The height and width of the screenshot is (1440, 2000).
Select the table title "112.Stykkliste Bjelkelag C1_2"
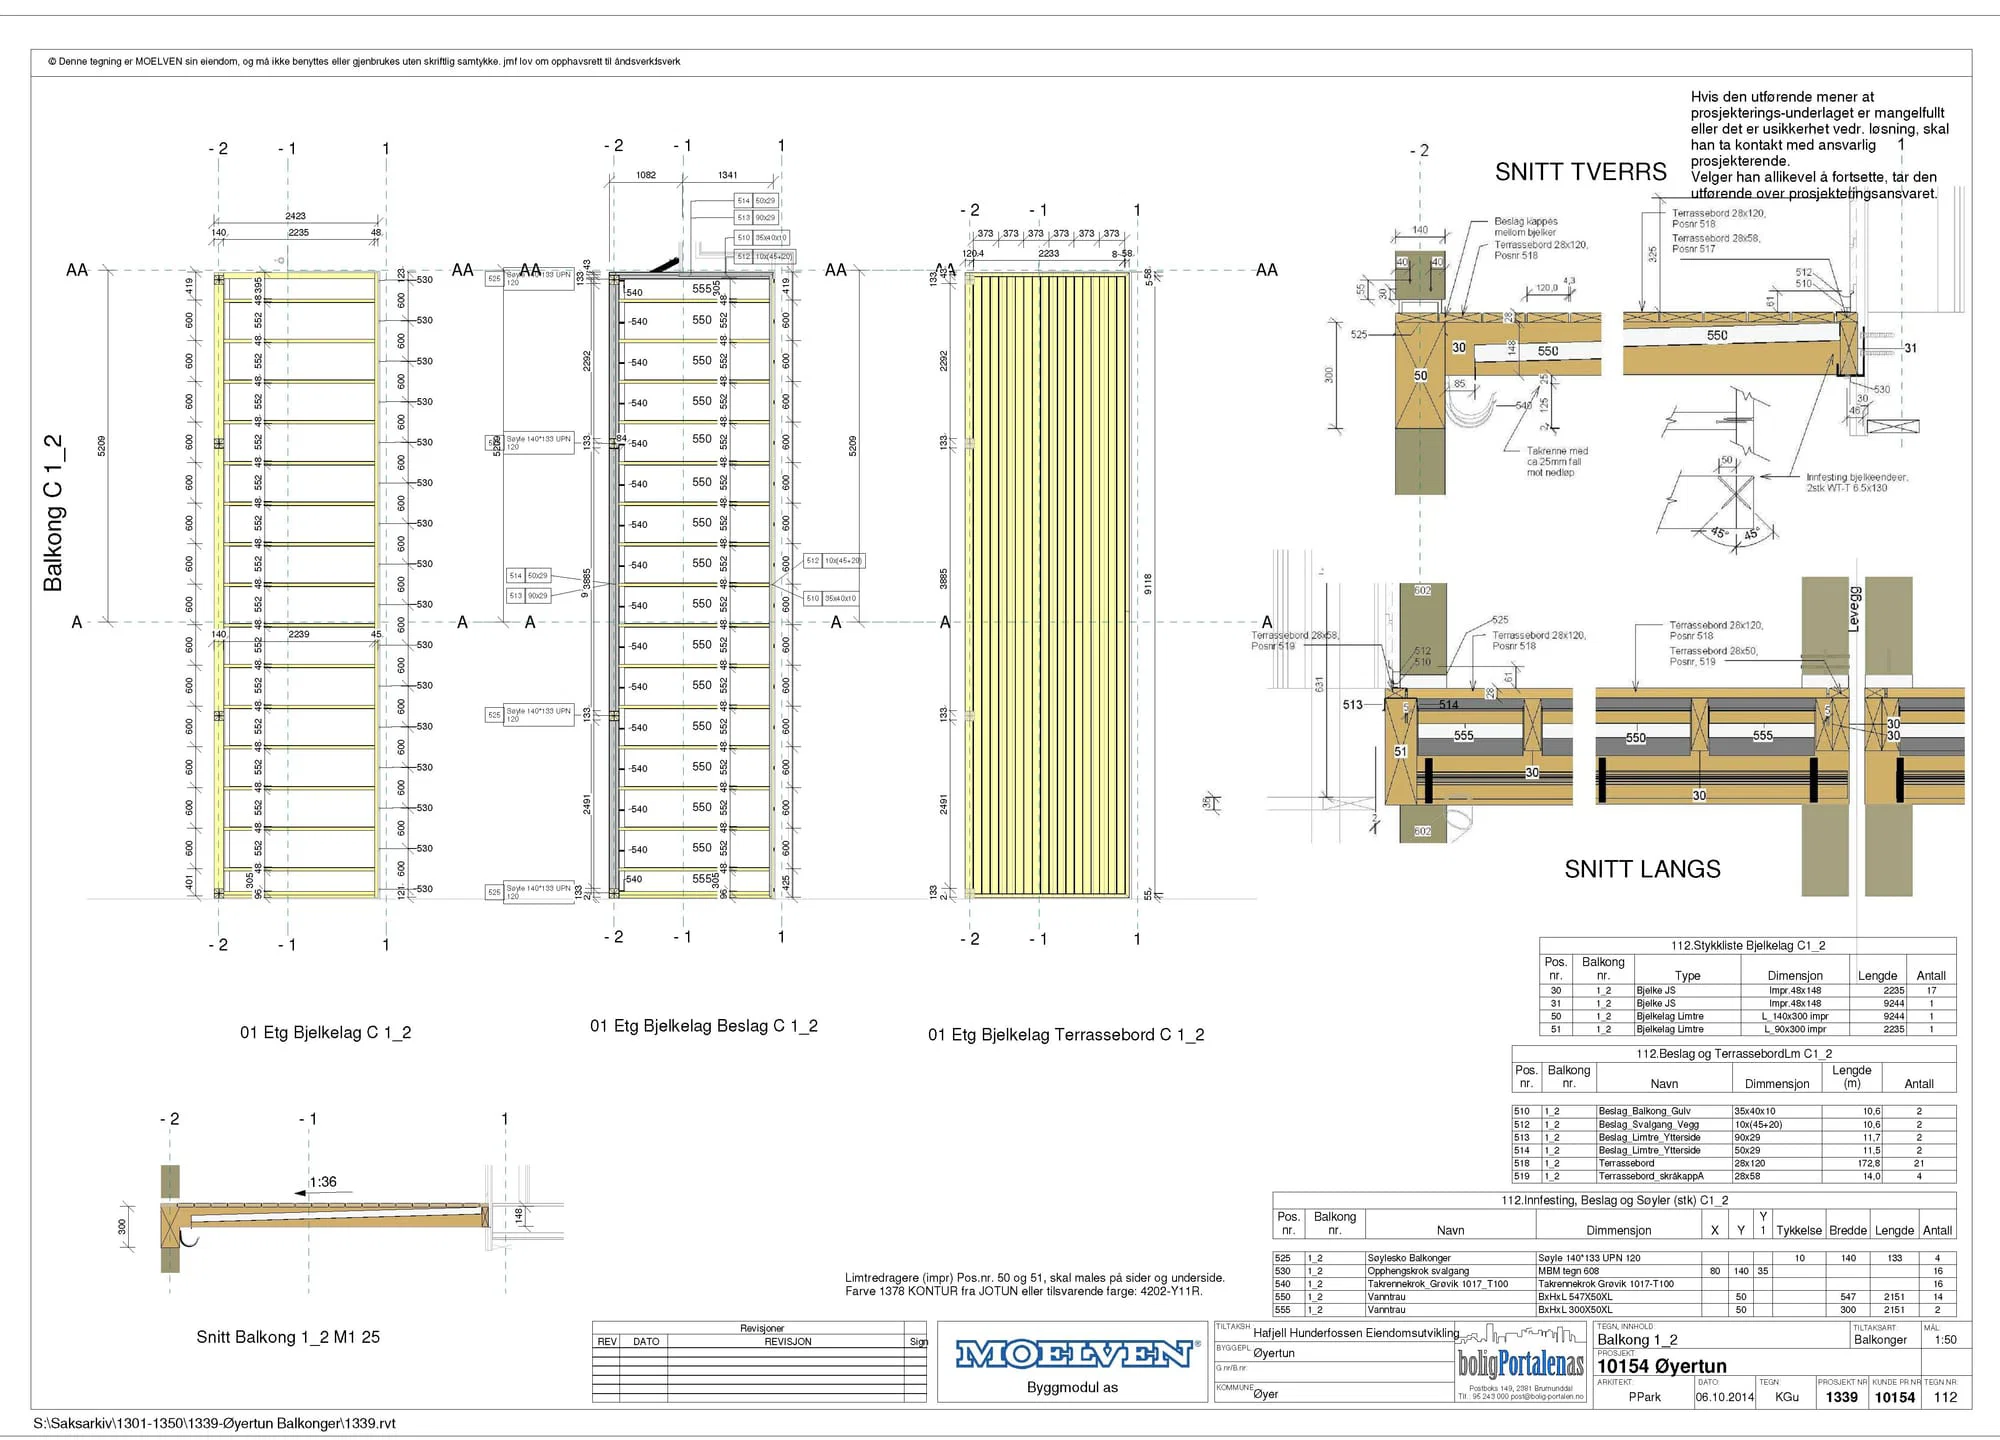coord(1748,945)
